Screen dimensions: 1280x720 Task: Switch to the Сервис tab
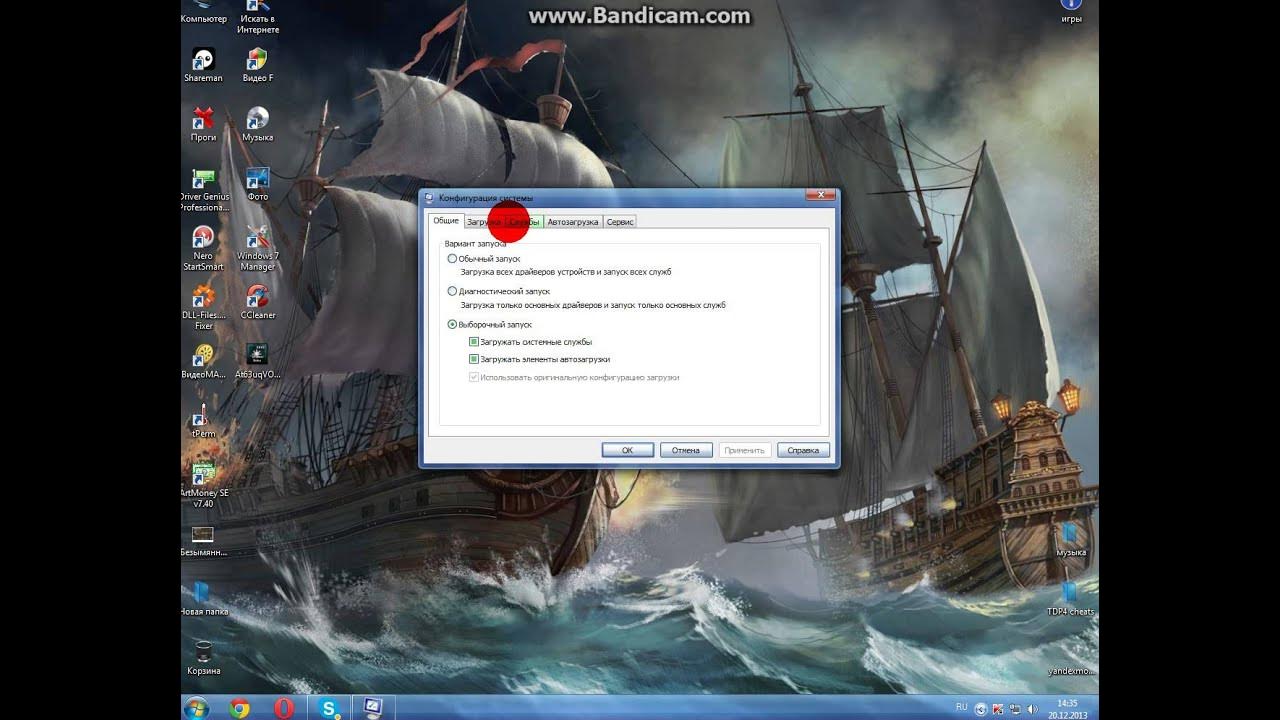click(x=620, y=221)
